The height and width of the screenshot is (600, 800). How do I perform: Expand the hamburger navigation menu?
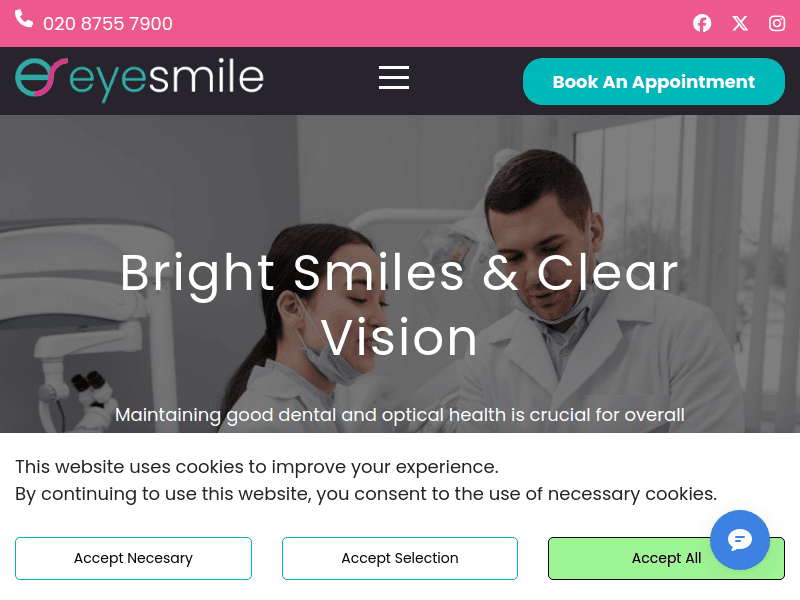point(394,78)
